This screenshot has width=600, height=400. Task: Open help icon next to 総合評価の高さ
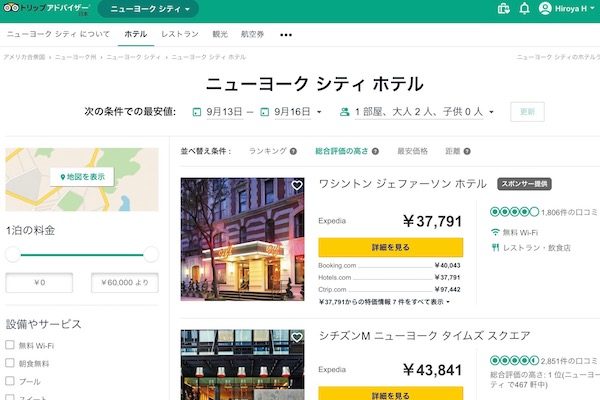(x=375, y=151)
